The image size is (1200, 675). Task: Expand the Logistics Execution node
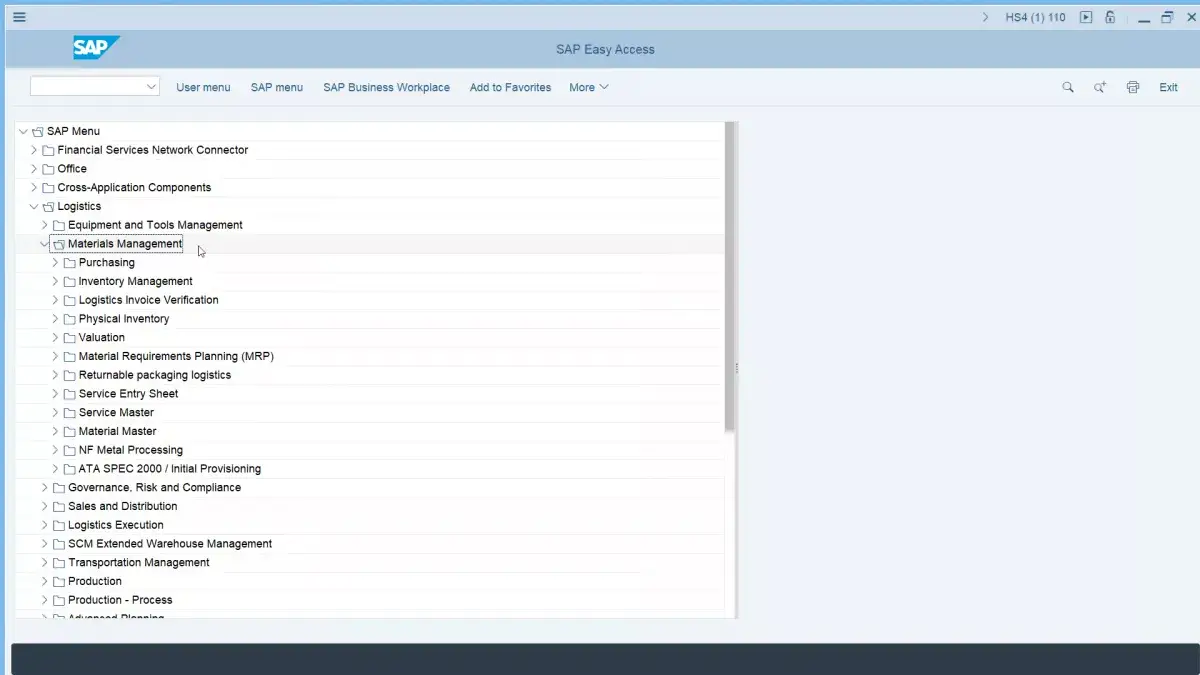coord(44,525)
